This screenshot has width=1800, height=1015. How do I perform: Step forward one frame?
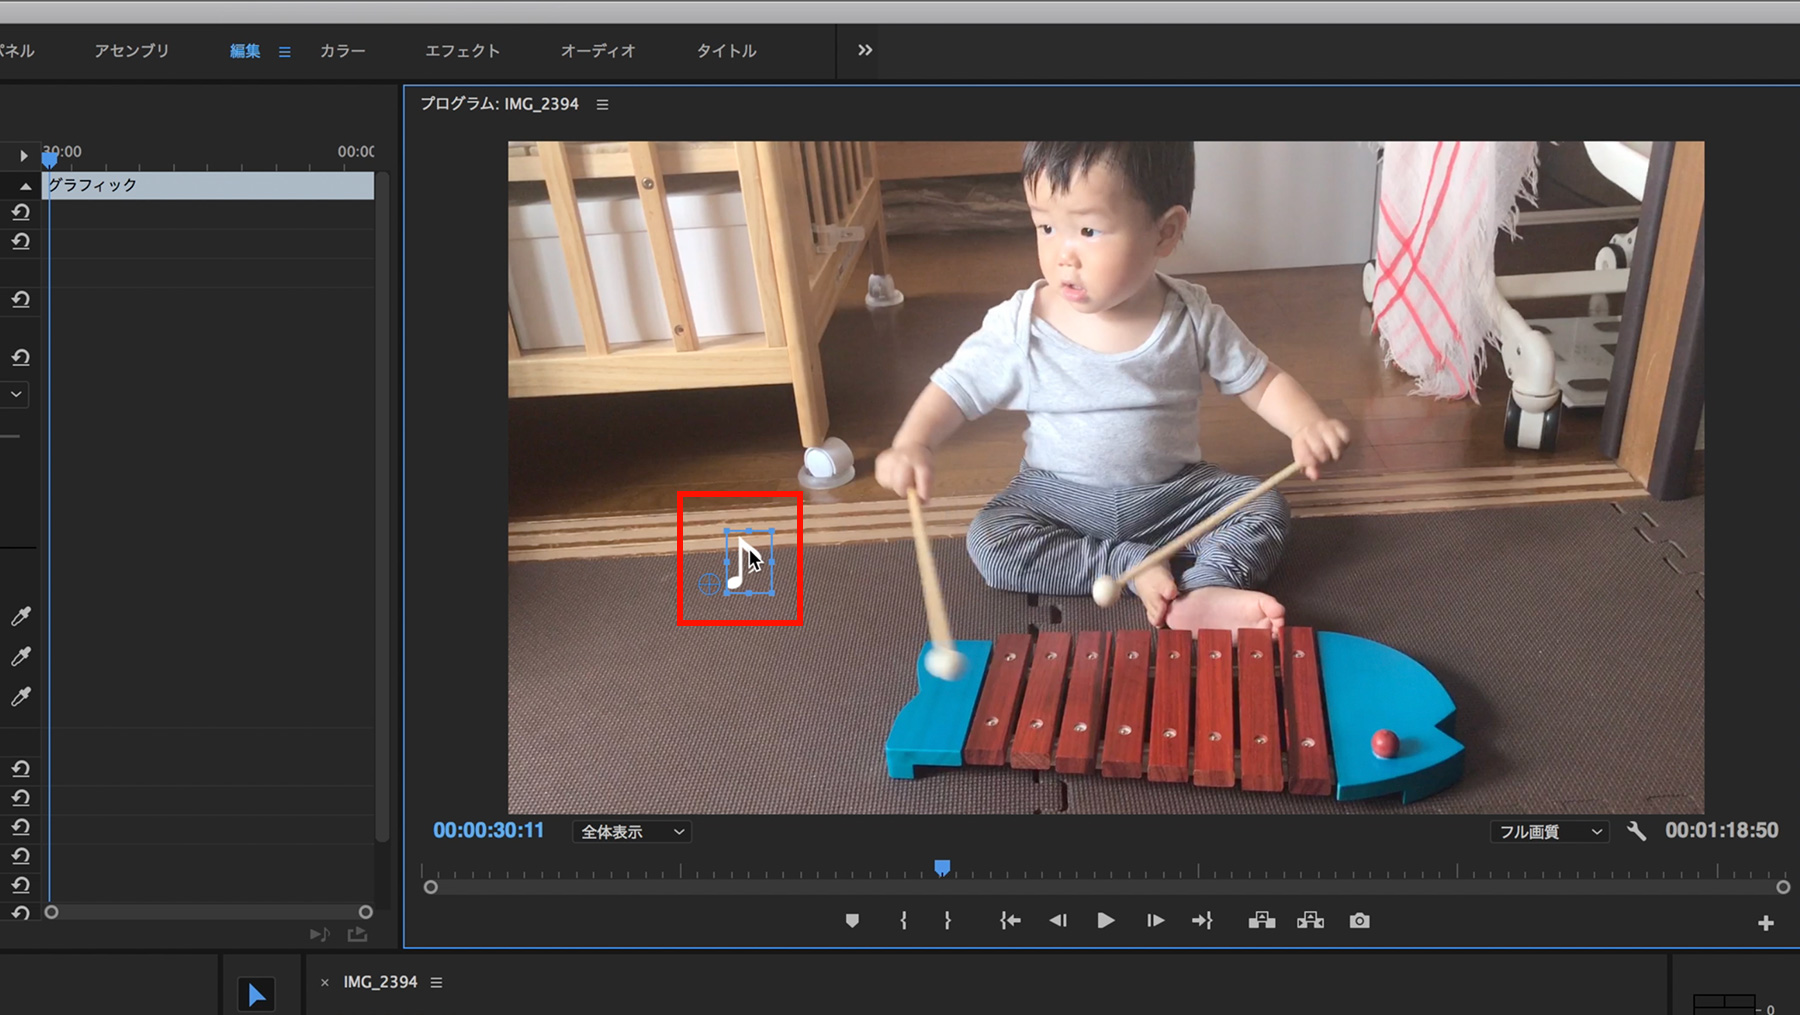pos(1155,921)
